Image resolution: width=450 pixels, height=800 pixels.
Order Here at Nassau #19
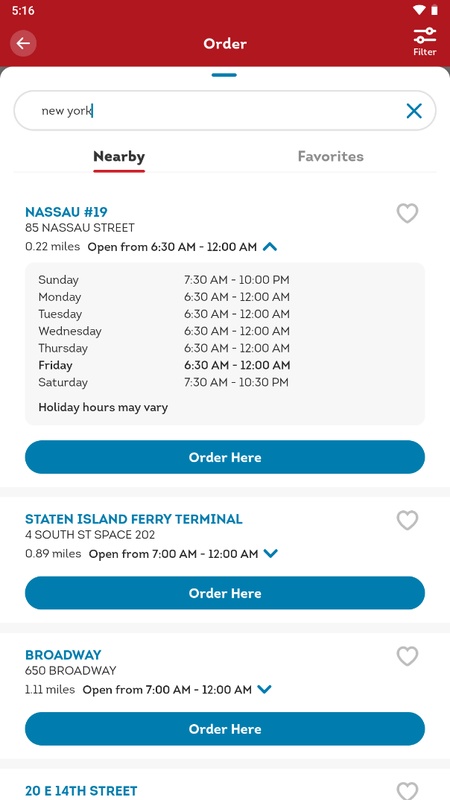pyautogui.click(x=225, y=457)
